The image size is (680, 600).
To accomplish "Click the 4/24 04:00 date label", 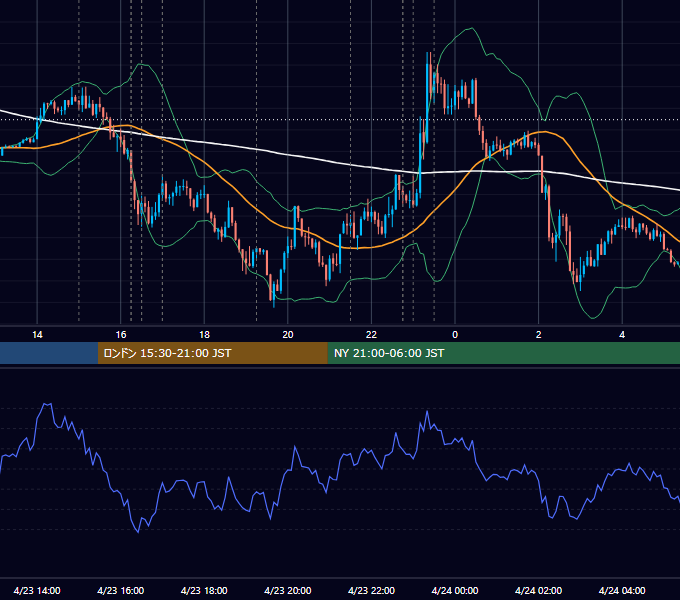I will [622, 590].
